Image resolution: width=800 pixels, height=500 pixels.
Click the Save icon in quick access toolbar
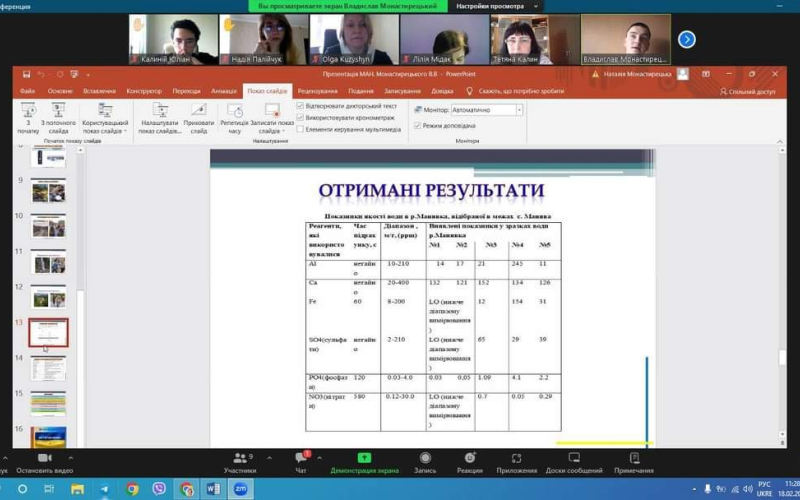(x=27, y=74)
